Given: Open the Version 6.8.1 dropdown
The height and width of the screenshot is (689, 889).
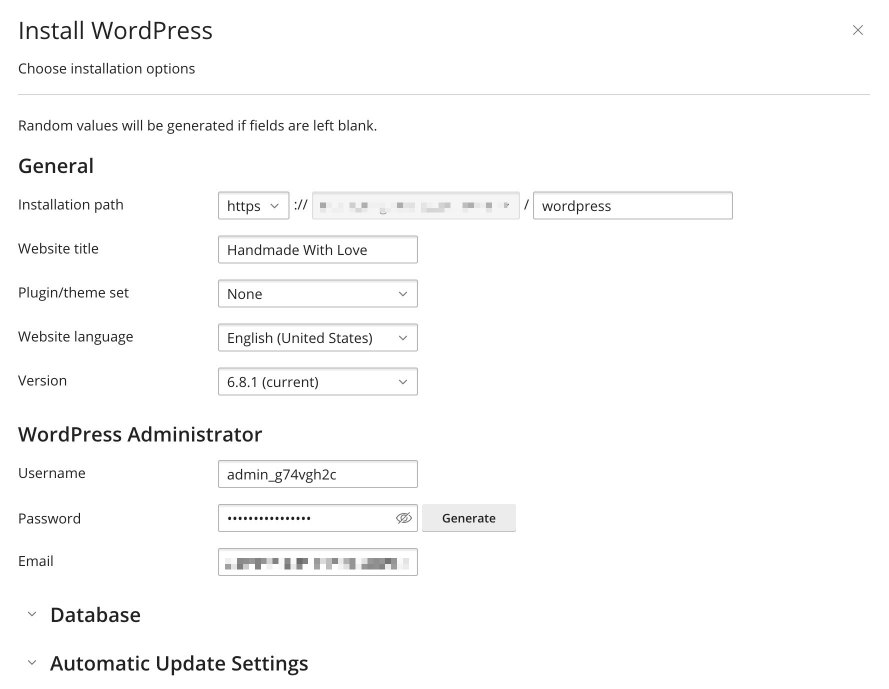Looking at the screenshot, I should coord(318,382).
